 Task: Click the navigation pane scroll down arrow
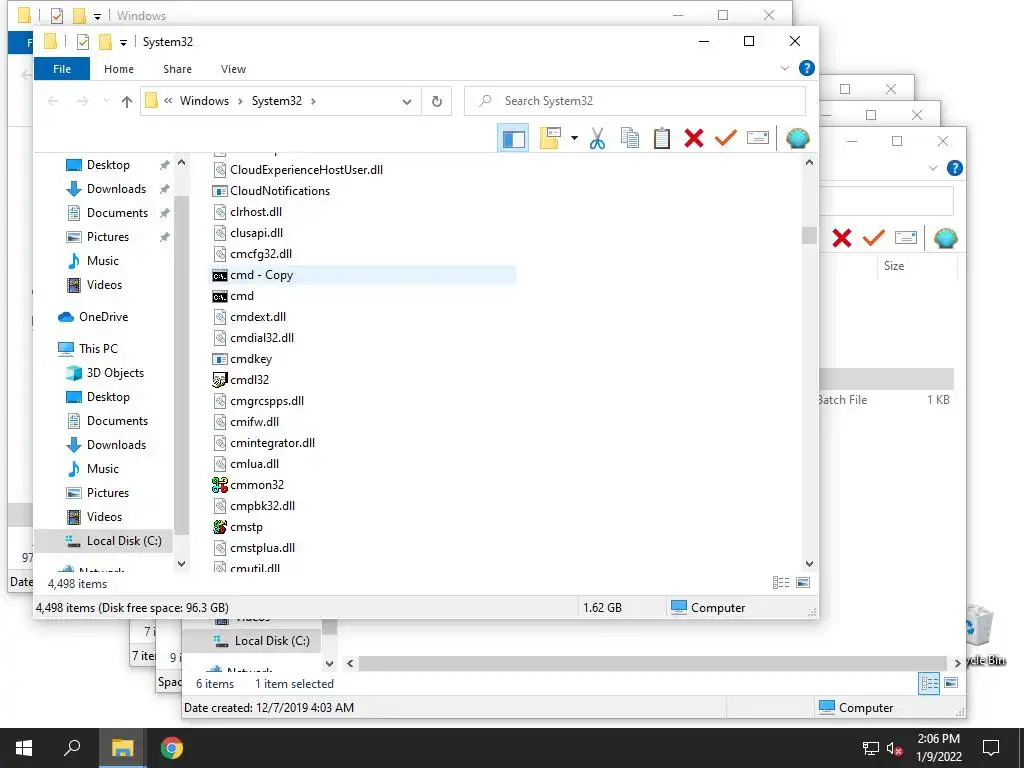(x=182, y=564)
